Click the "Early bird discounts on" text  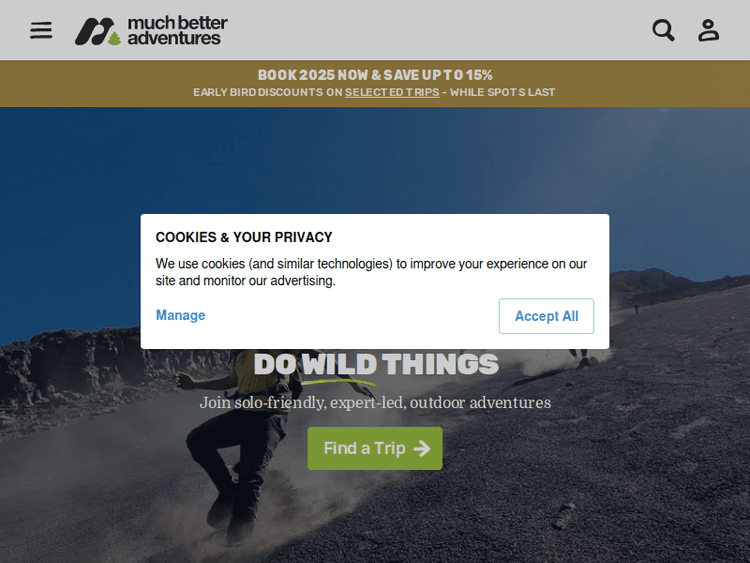tap(267, 92)
